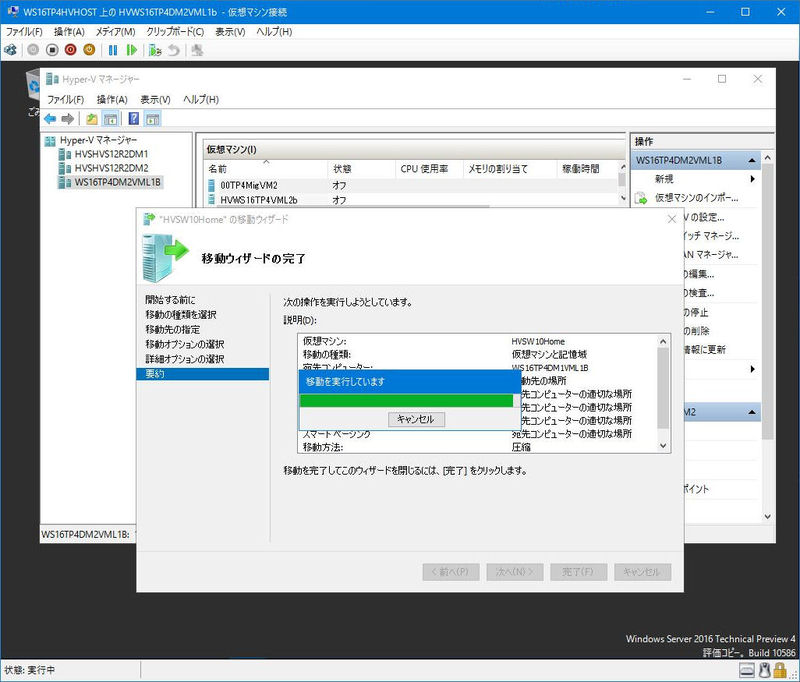Collapse the M2 actions section arrow
Screen dimensions: 800x682
(x=752, y=412)
